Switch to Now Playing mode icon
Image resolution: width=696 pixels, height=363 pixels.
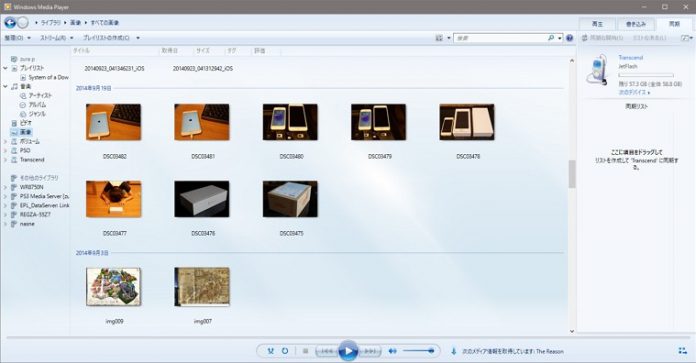click(x=683, y=351)
